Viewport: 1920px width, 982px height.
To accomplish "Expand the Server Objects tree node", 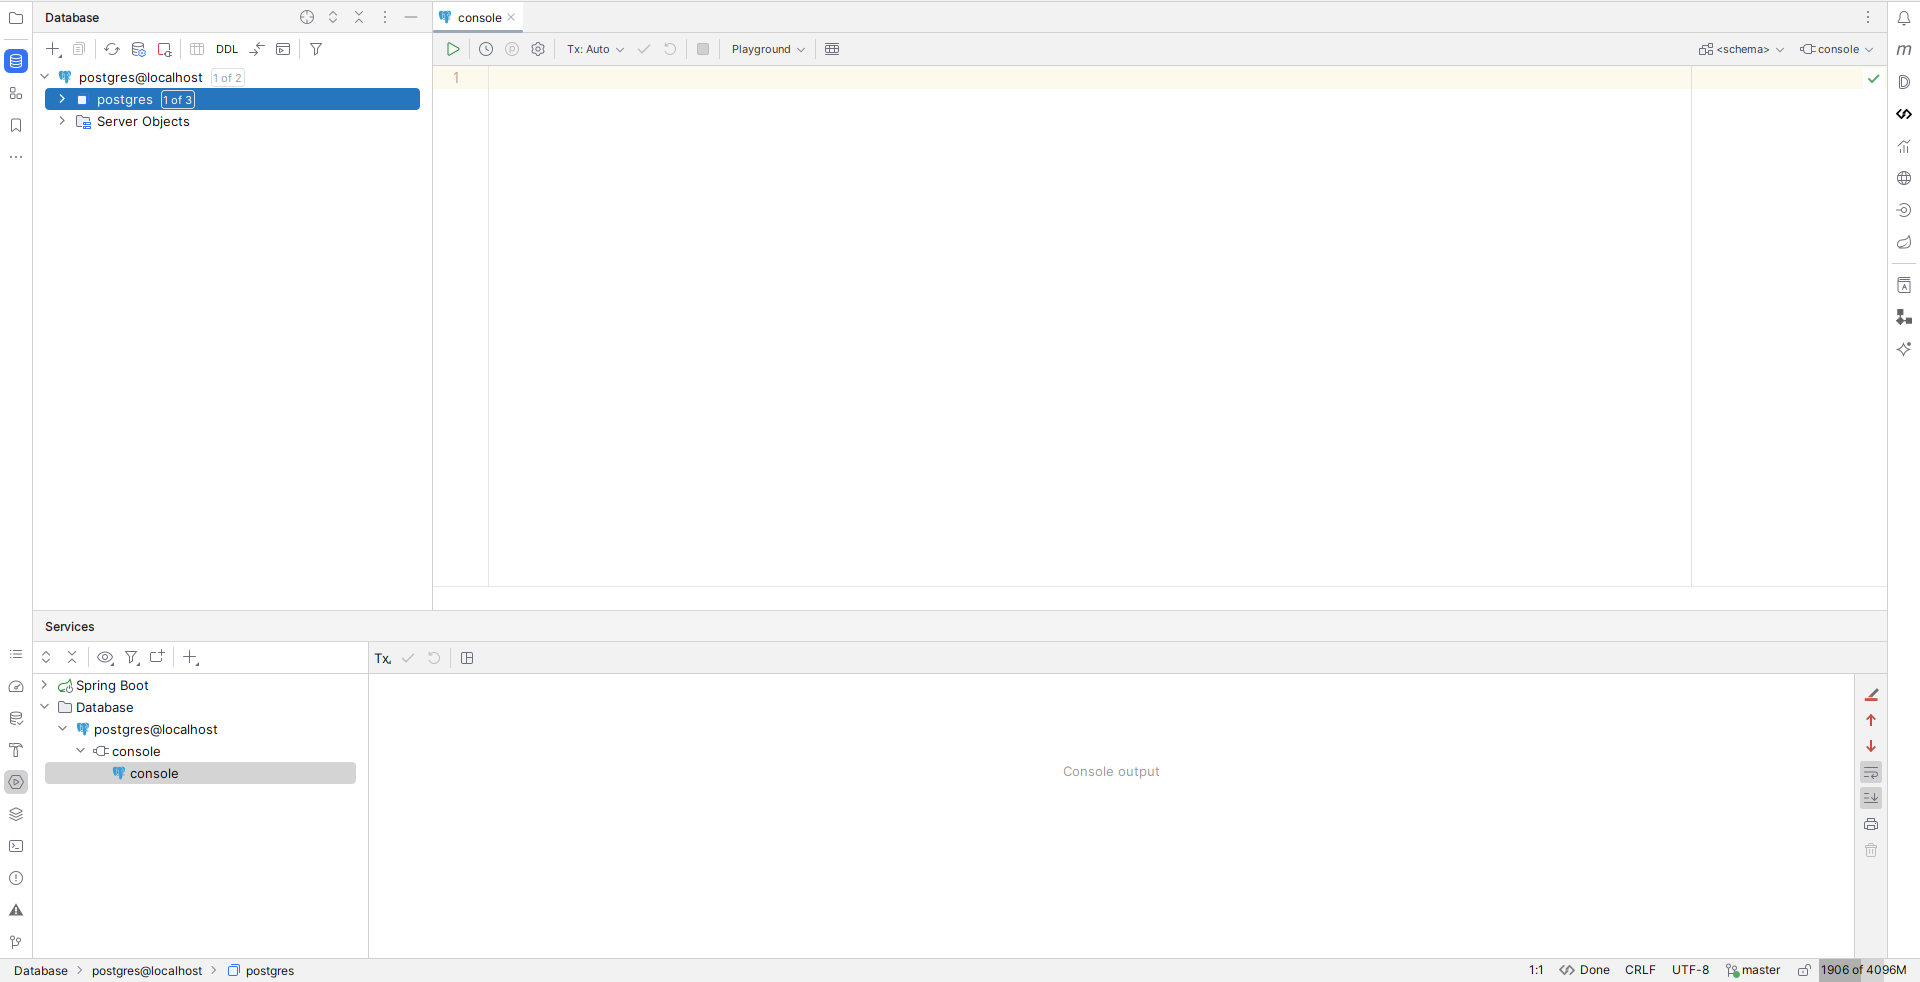I will 62,121.
